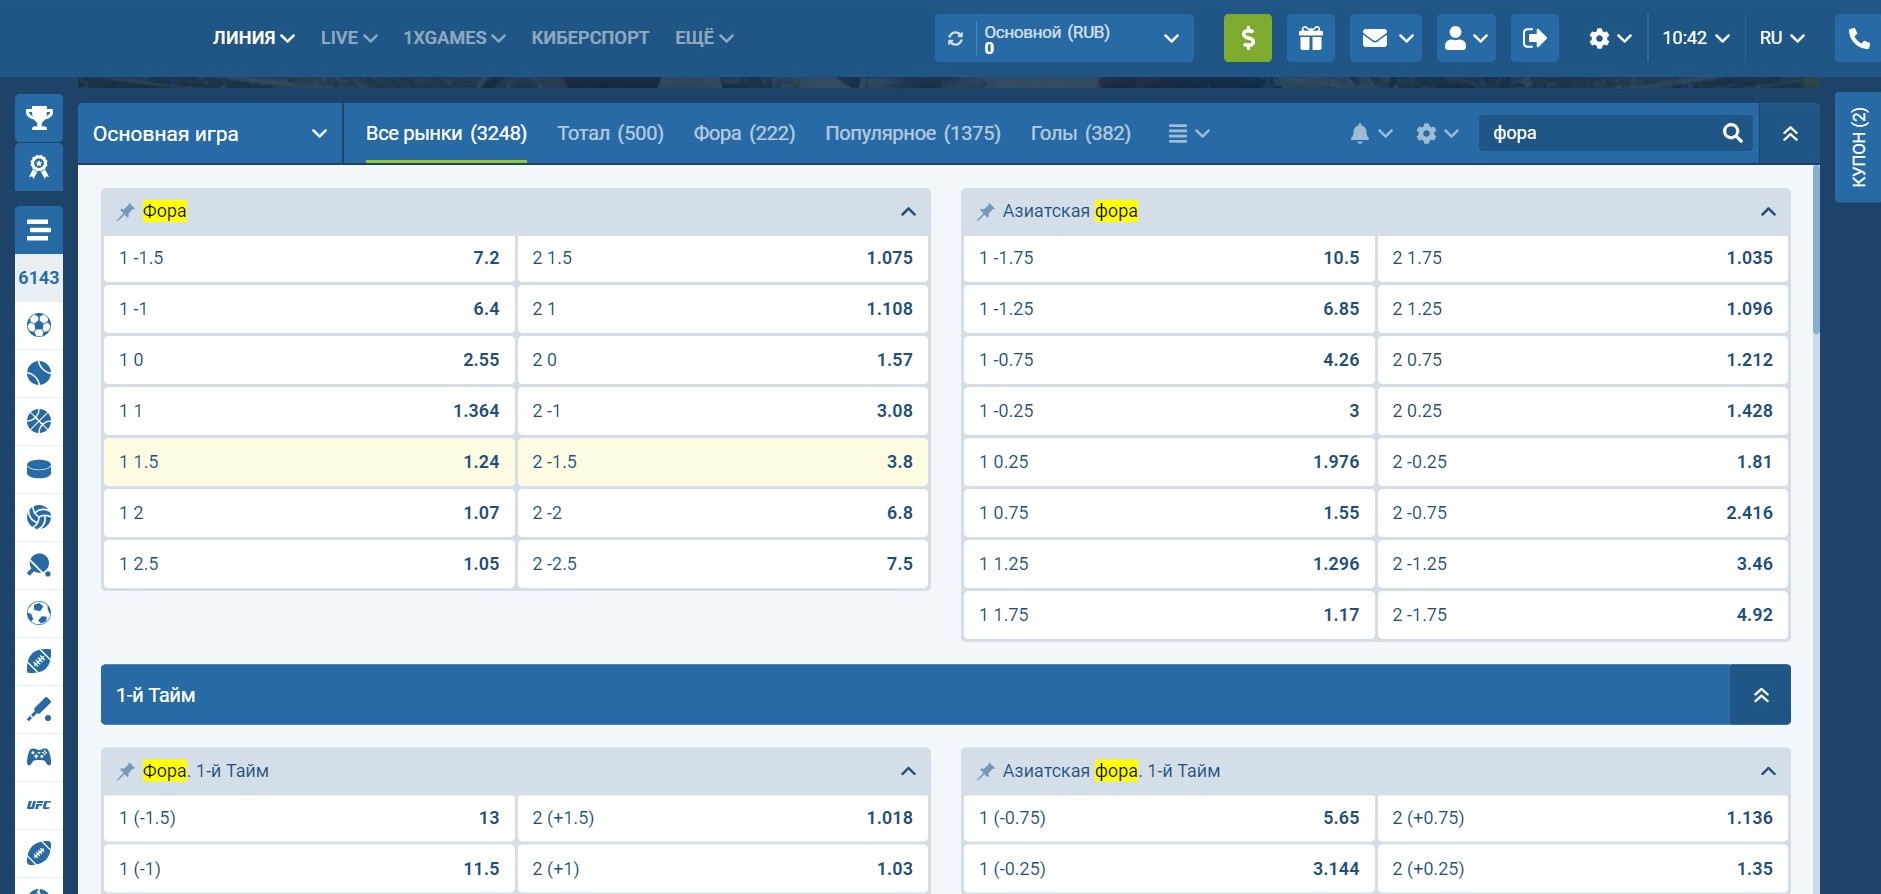Toggle pin on the Фора market
The width and height of the screenshot is (1881, 894).
126,211
